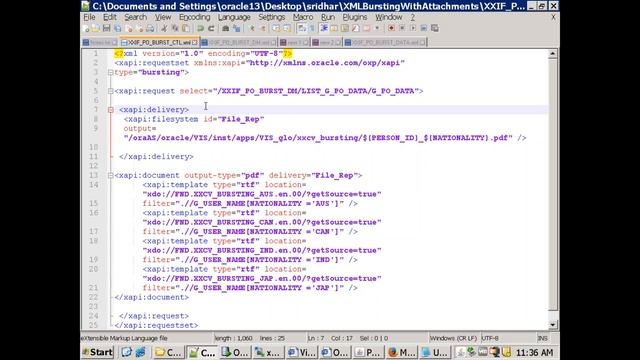
Task: Open the Language menu
Action: [x=234, y=17]
